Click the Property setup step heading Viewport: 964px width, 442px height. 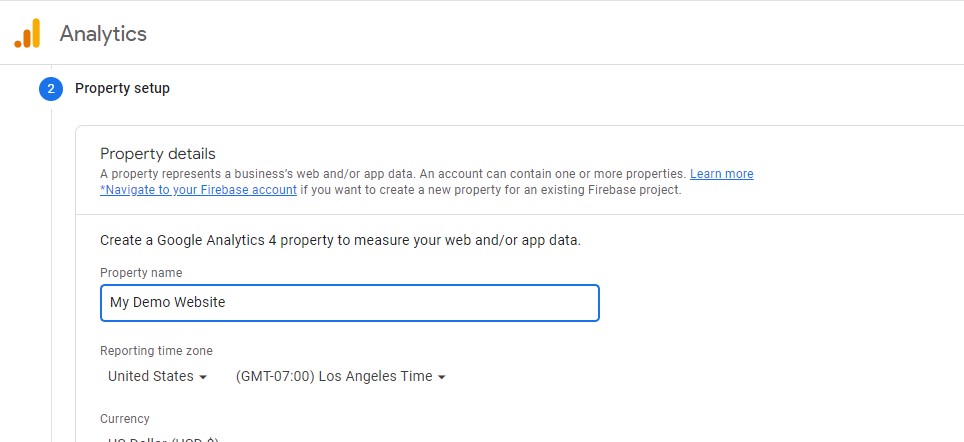coord(122,89)
